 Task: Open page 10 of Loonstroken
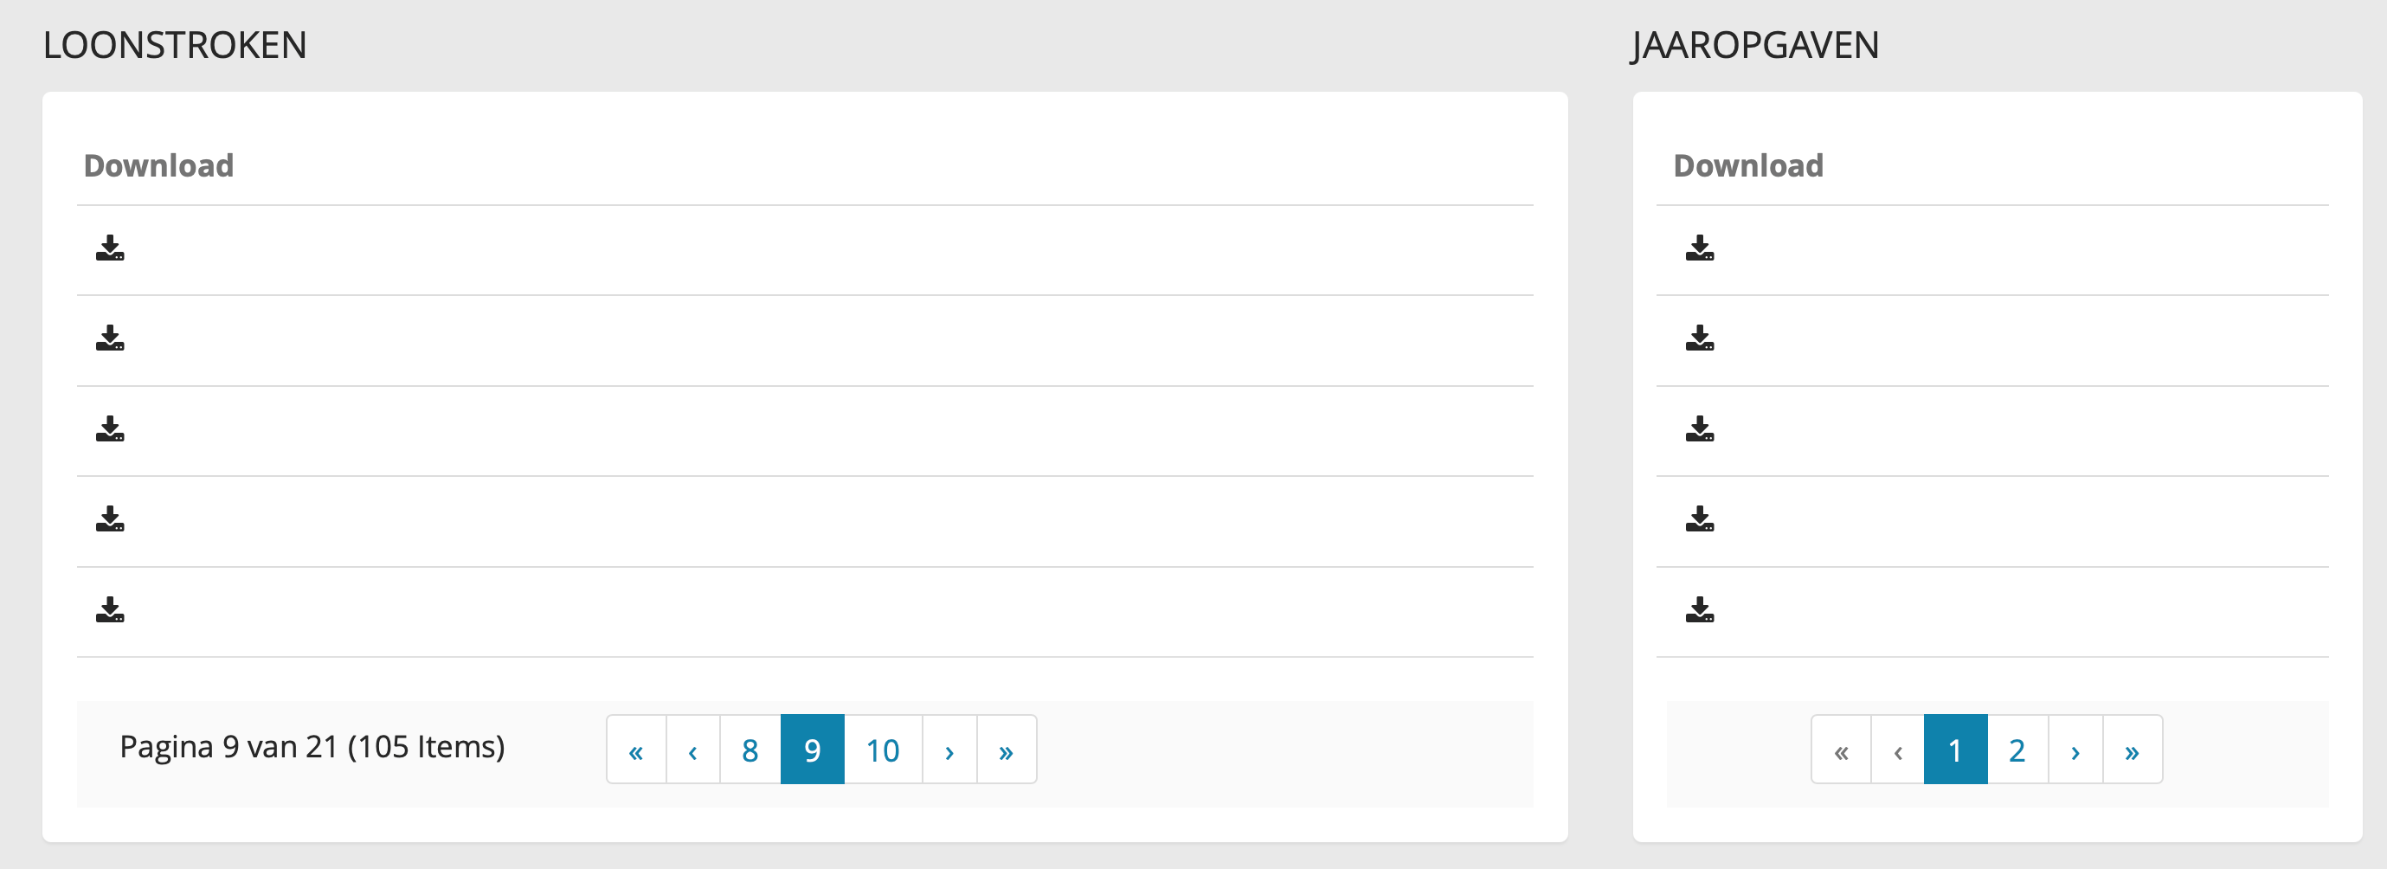883,750
